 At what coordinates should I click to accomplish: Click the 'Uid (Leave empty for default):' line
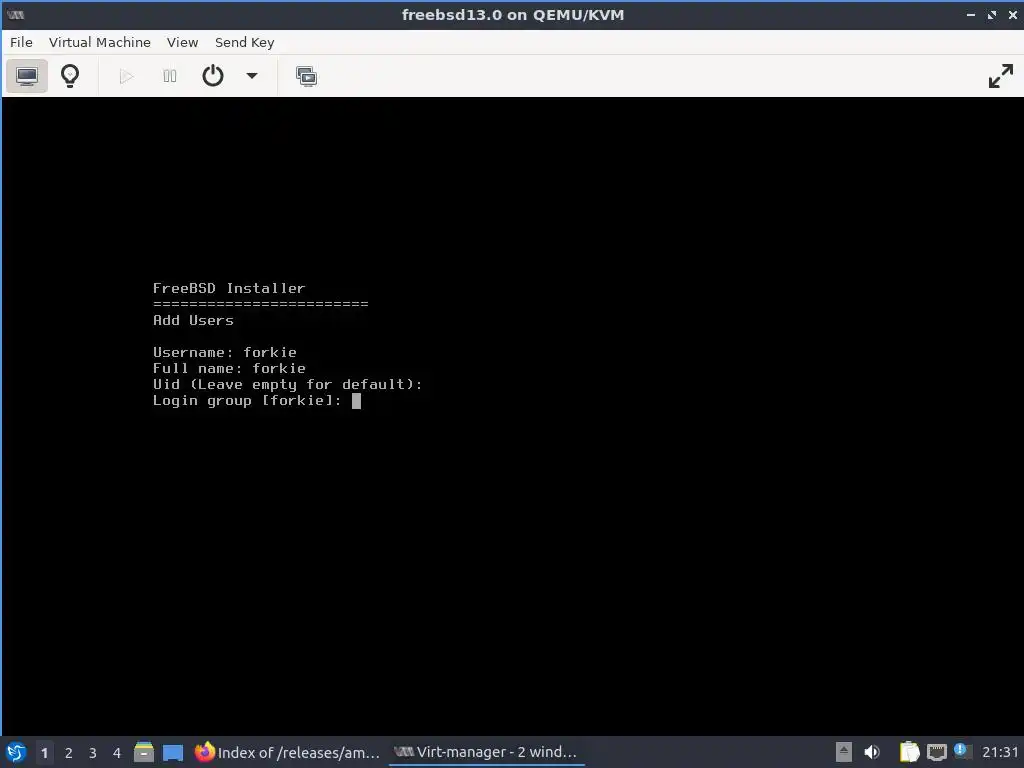pyautogui.click(x=288, y=384)
